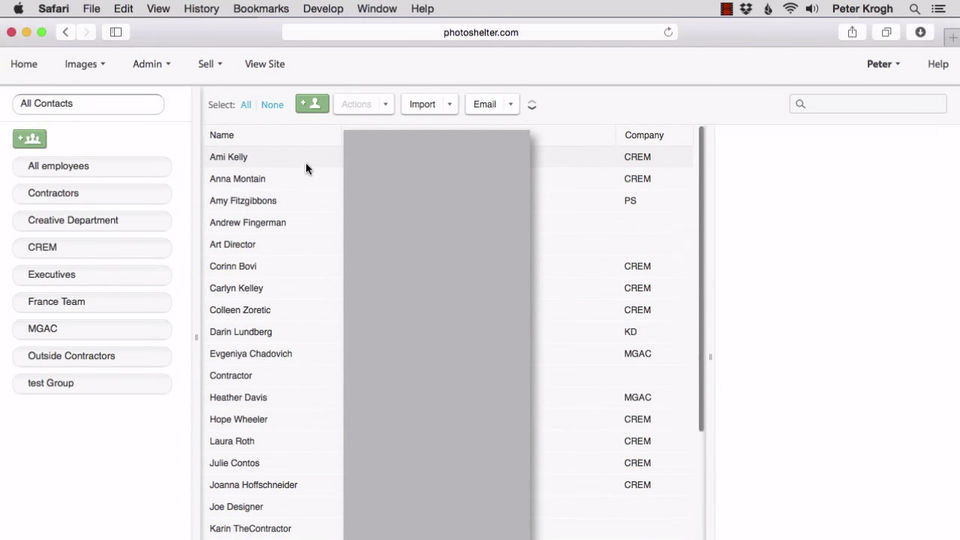Click the Help link on the site

click(937, 64)
